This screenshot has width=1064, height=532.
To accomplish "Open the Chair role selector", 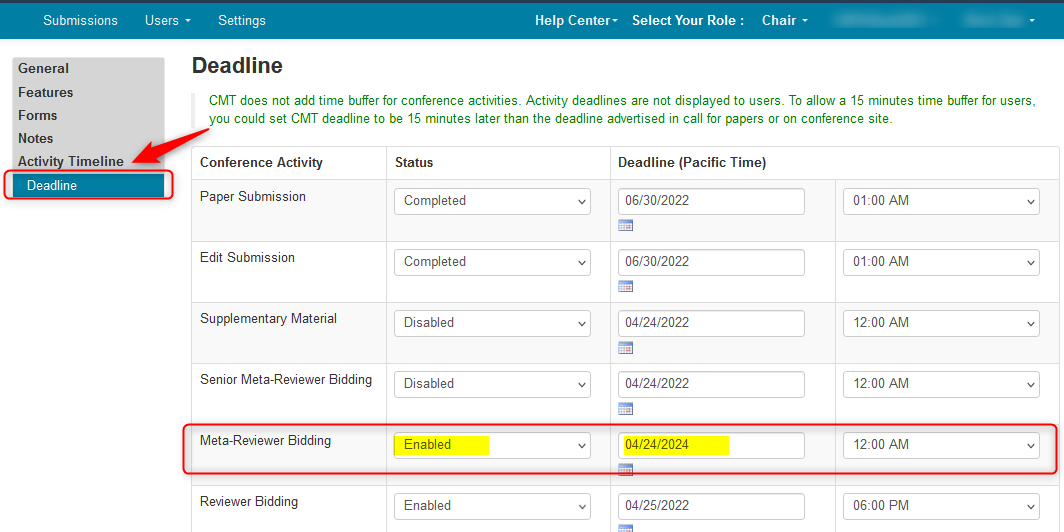I will click(784, 20).
